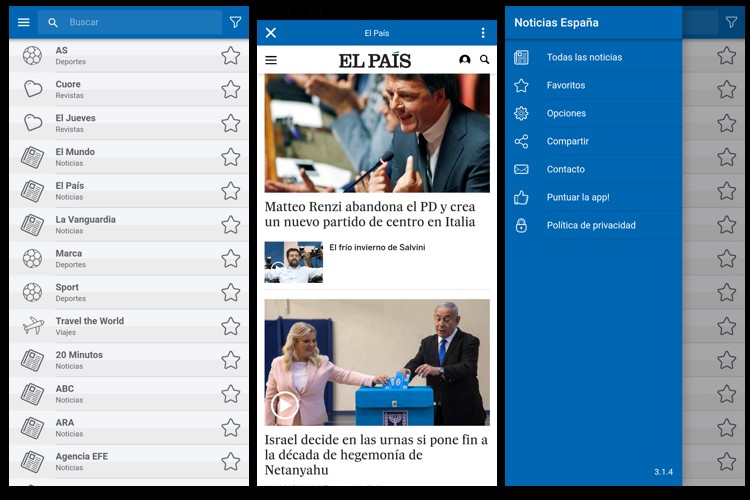Open the La Vanguardia source row

coord(129,225)
